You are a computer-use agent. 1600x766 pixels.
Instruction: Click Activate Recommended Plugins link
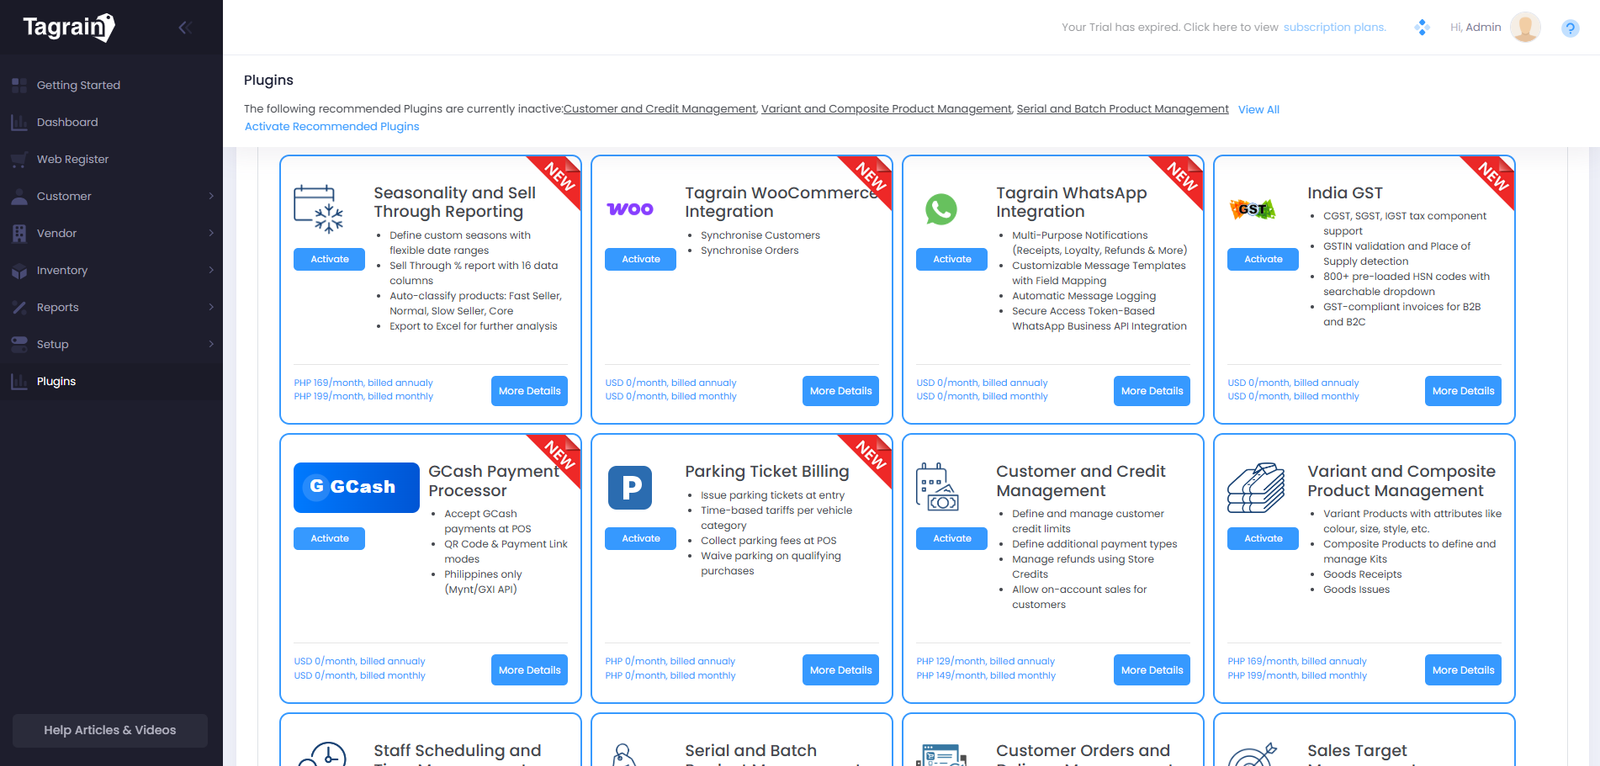click(332, 126)
